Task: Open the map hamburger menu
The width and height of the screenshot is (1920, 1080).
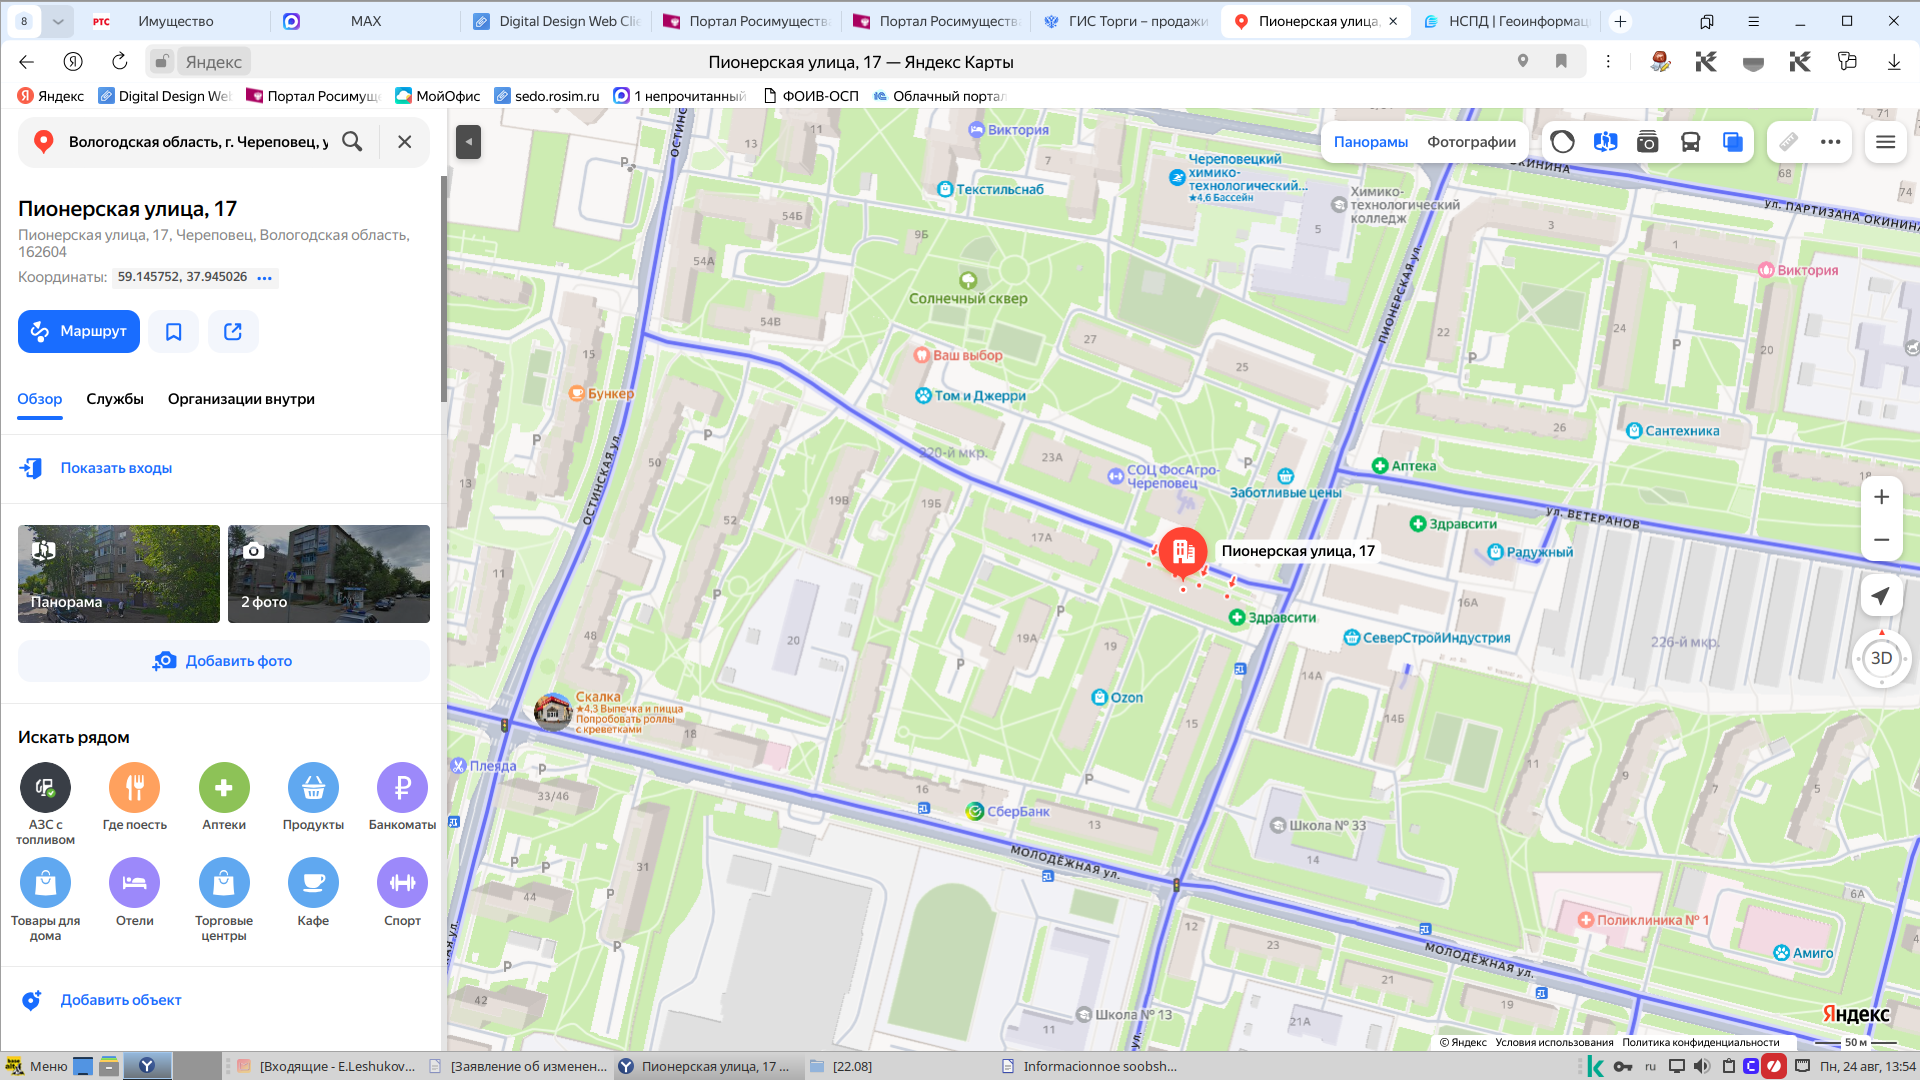Action: click(x=1885, y=142)
